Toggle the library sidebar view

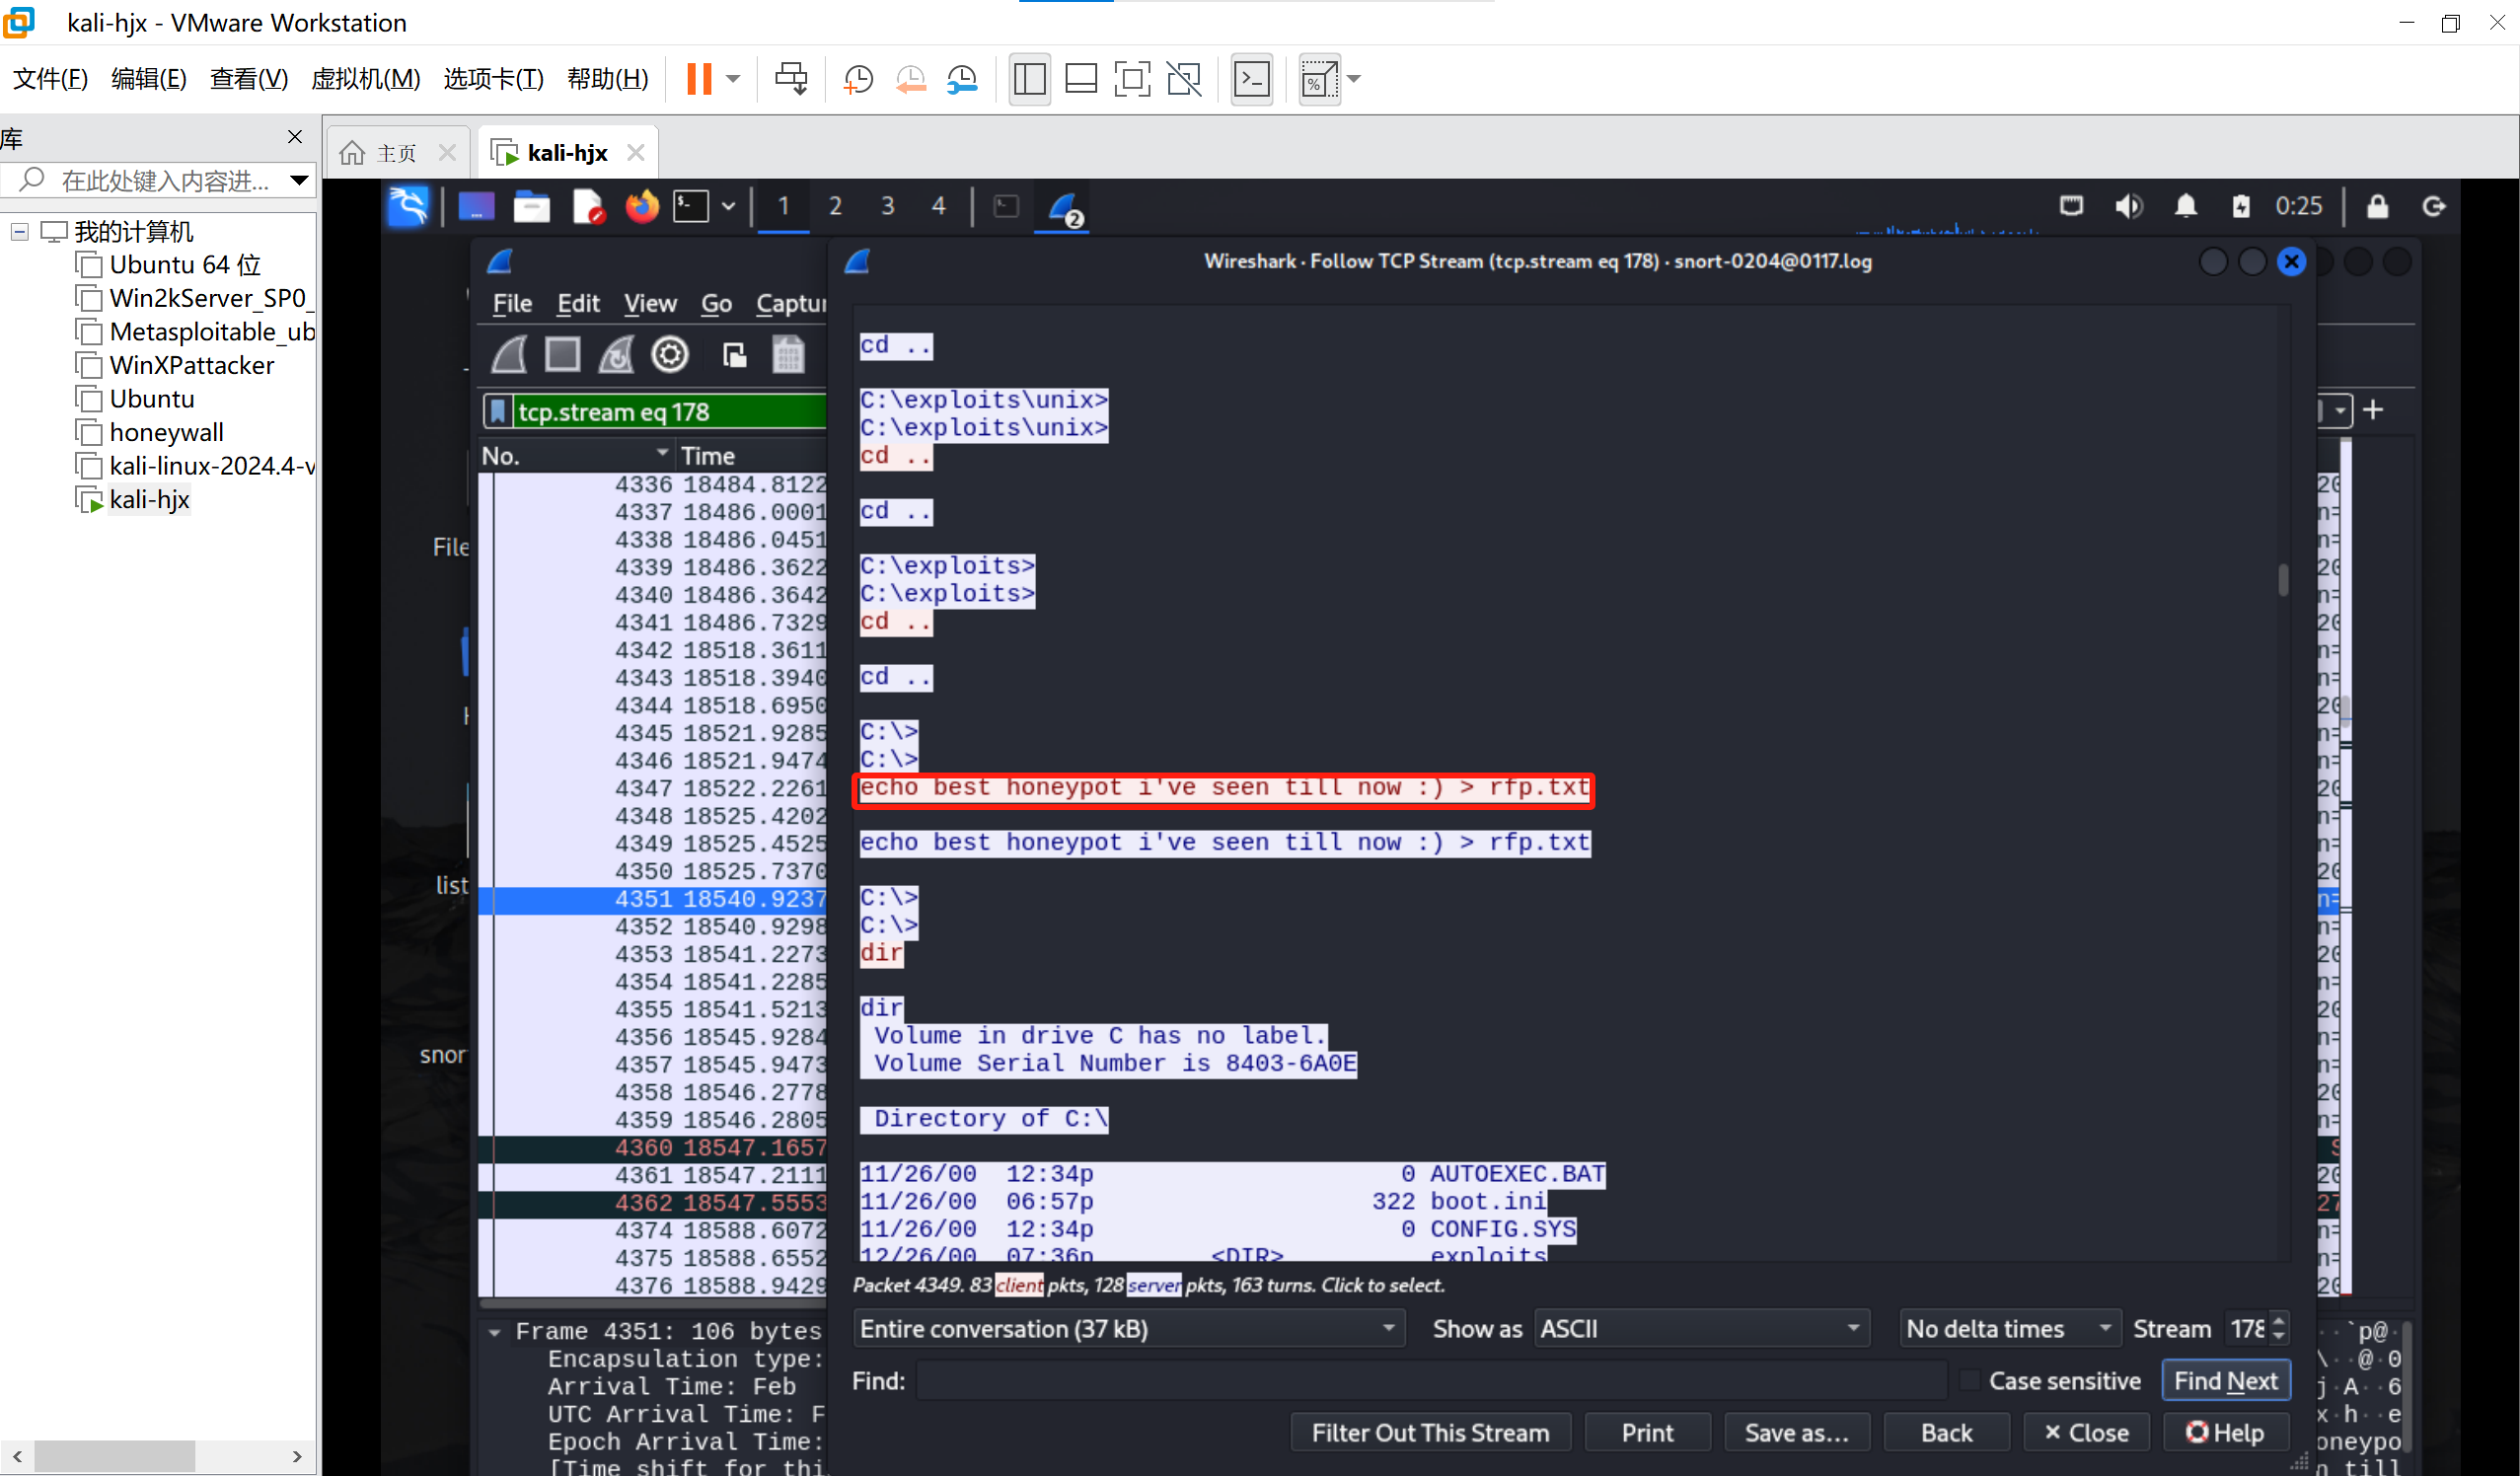[1029, 78]
